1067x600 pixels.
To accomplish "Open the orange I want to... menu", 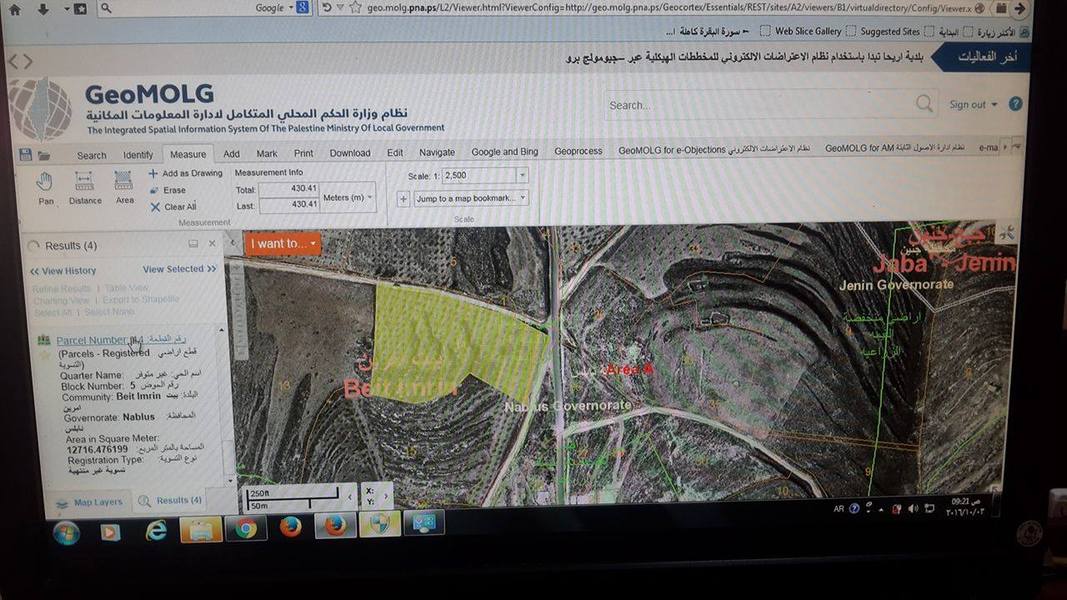I will 283,243.
